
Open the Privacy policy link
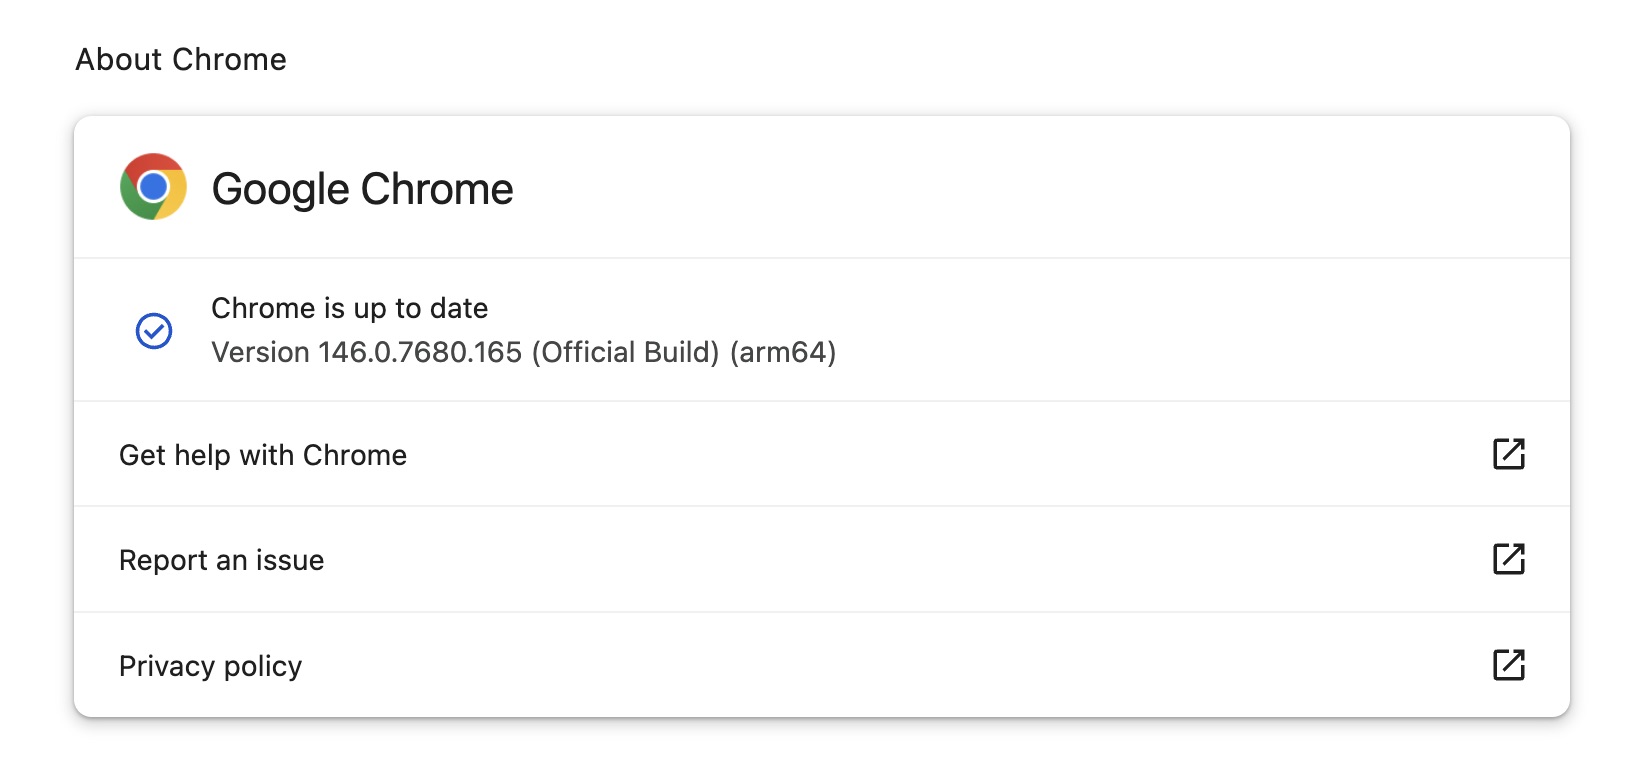click(x=210, y=666)
